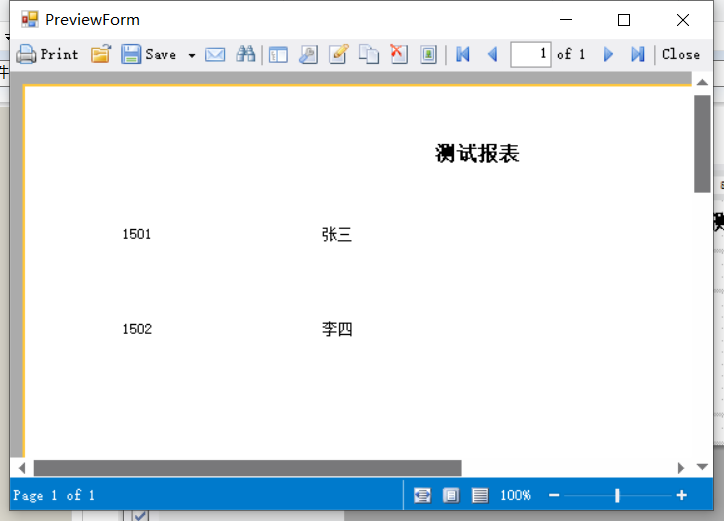Switch to page width view mode
Viewport: 724px width, 521px height.
[423, 495]
